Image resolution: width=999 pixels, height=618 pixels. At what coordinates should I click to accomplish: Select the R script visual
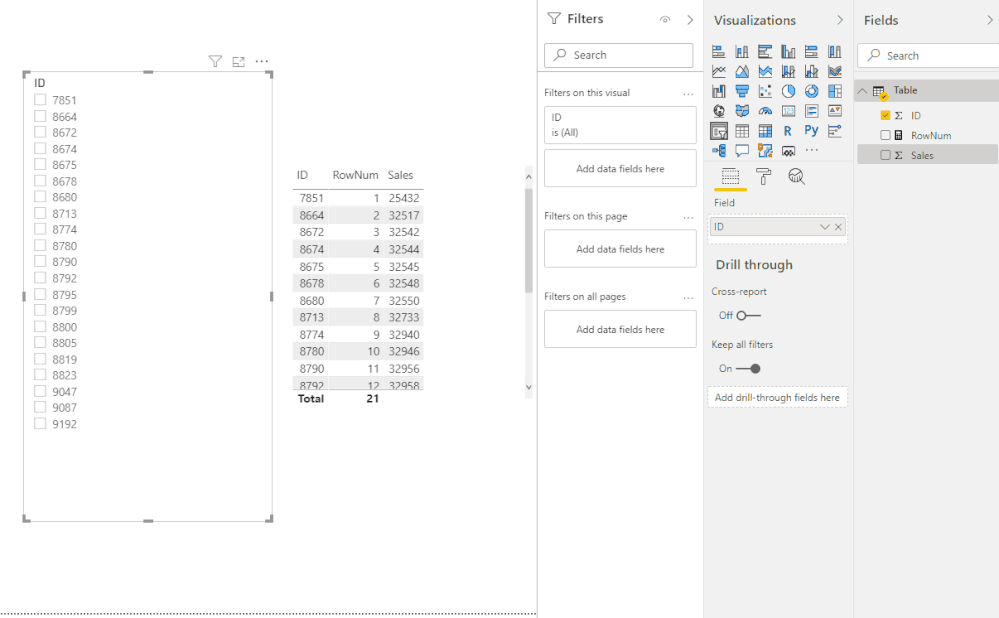(x=788, y=131)
